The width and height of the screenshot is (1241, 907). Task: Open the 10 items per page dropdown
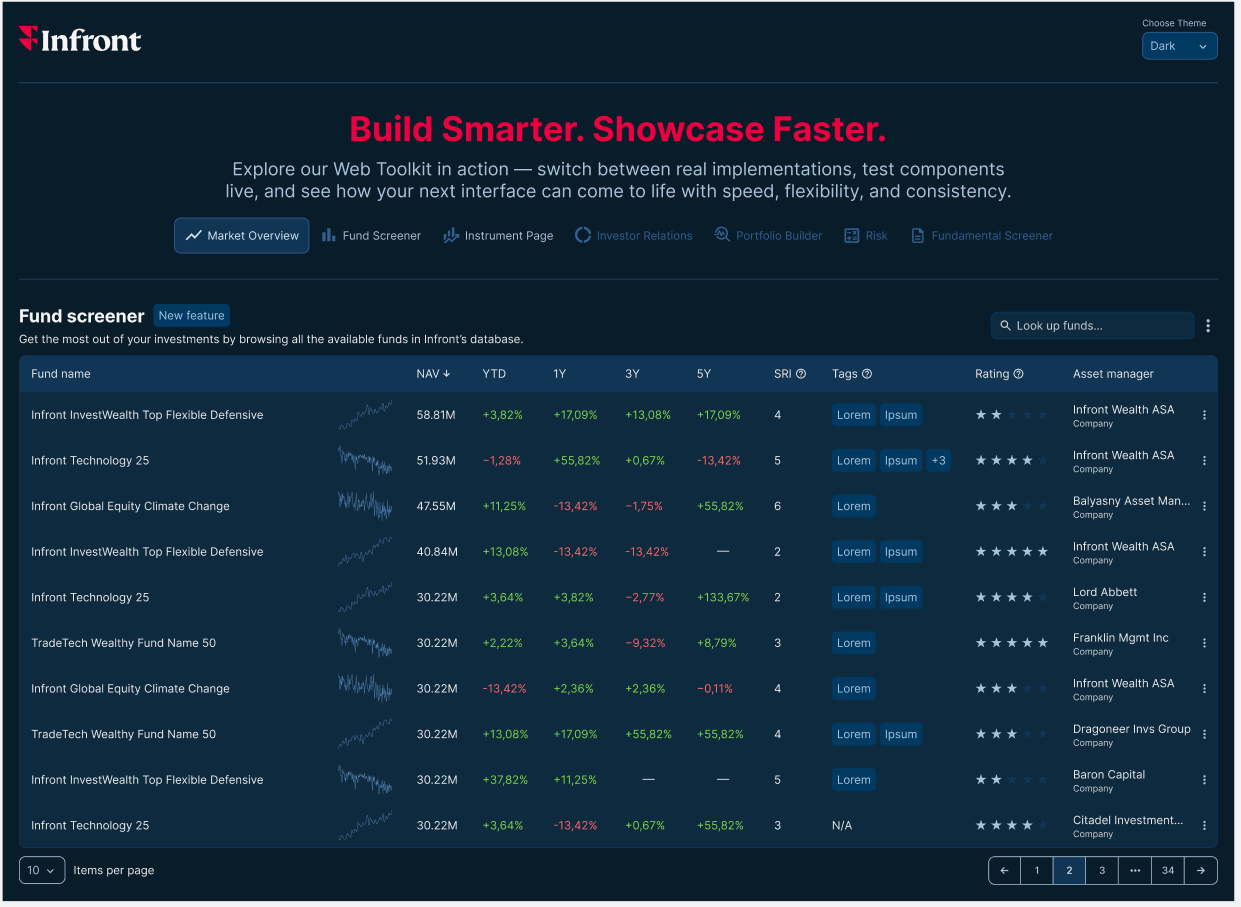pyautogui.click(x=42, y=870)
